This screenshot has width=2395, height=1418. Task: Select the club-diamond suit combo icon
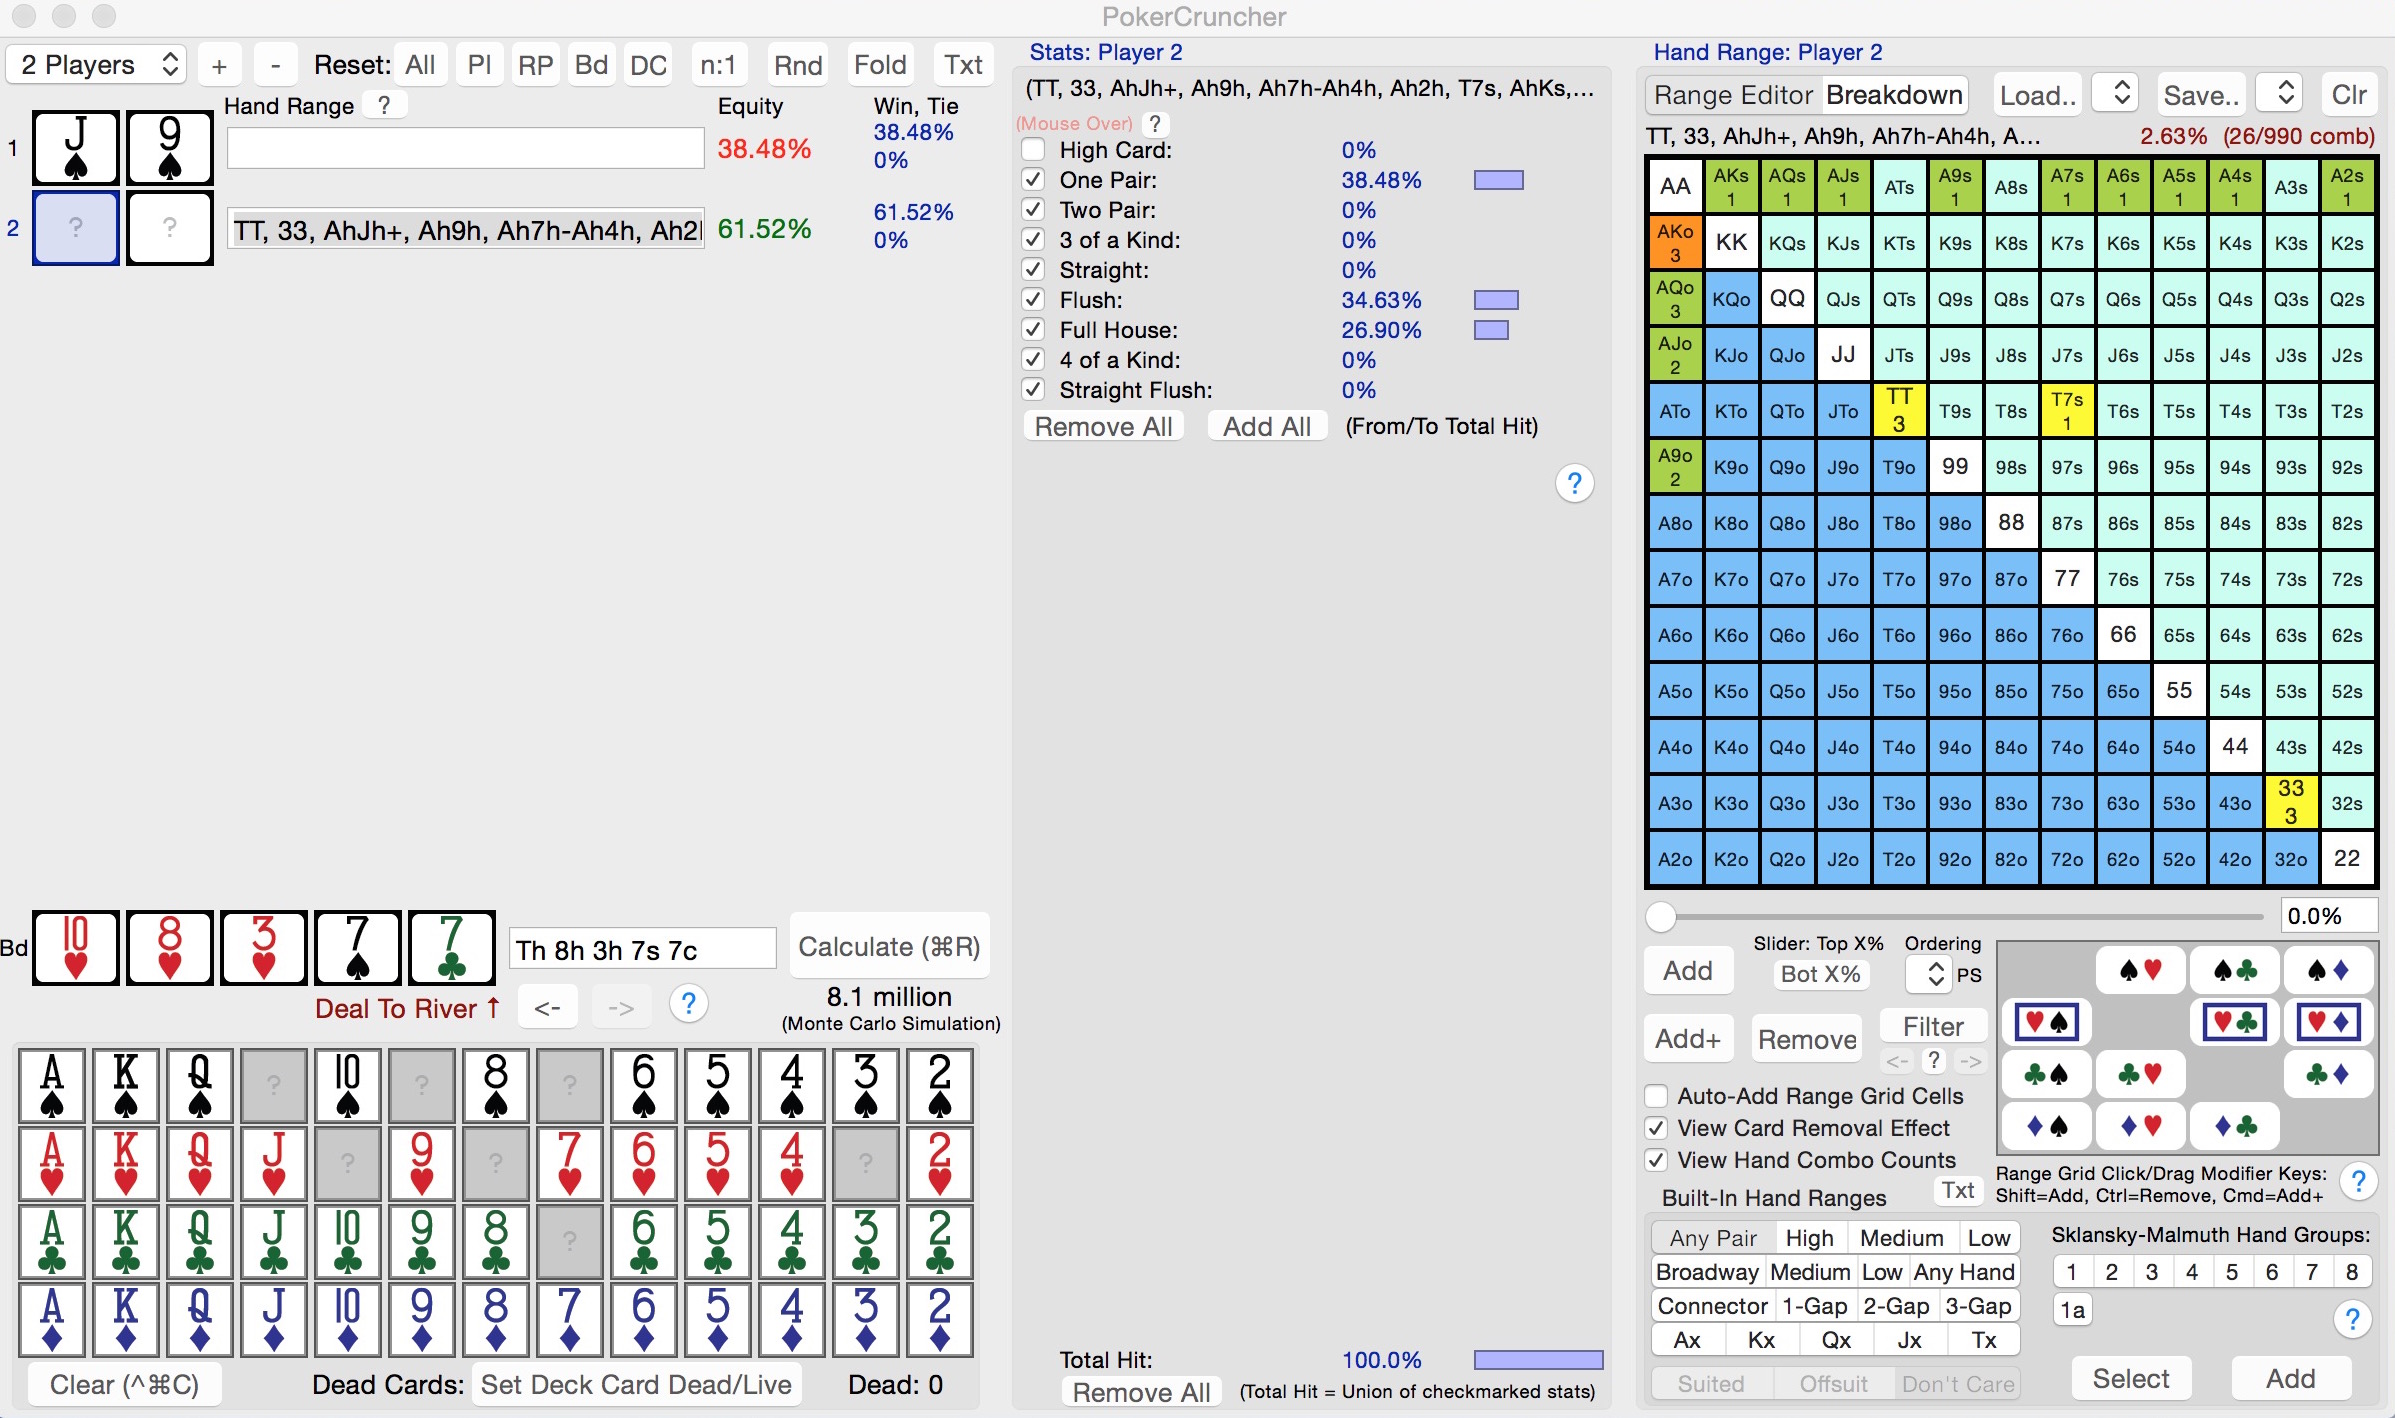pyautogui.click(x=2328, y=1074)
